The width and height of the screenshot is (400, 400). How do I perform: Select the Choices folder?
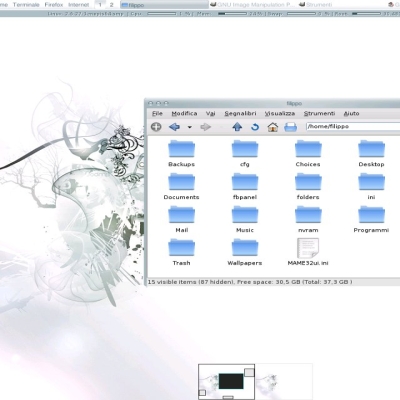pyautogui.click(x=308, y=154)
